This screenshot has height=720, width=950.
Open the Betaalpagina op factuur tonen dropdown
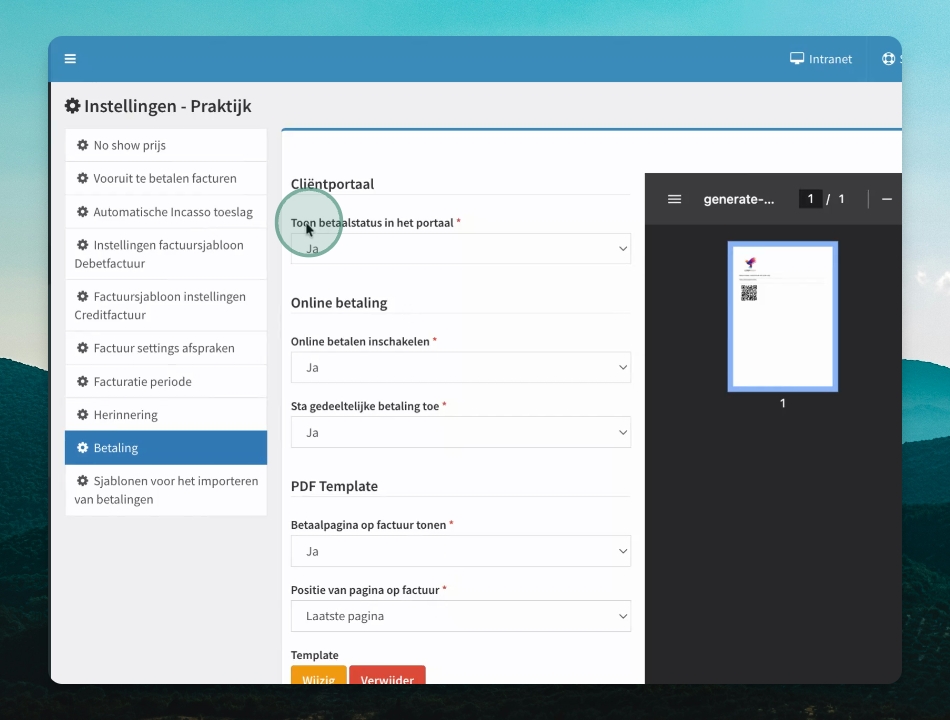(x=460, y=551)
